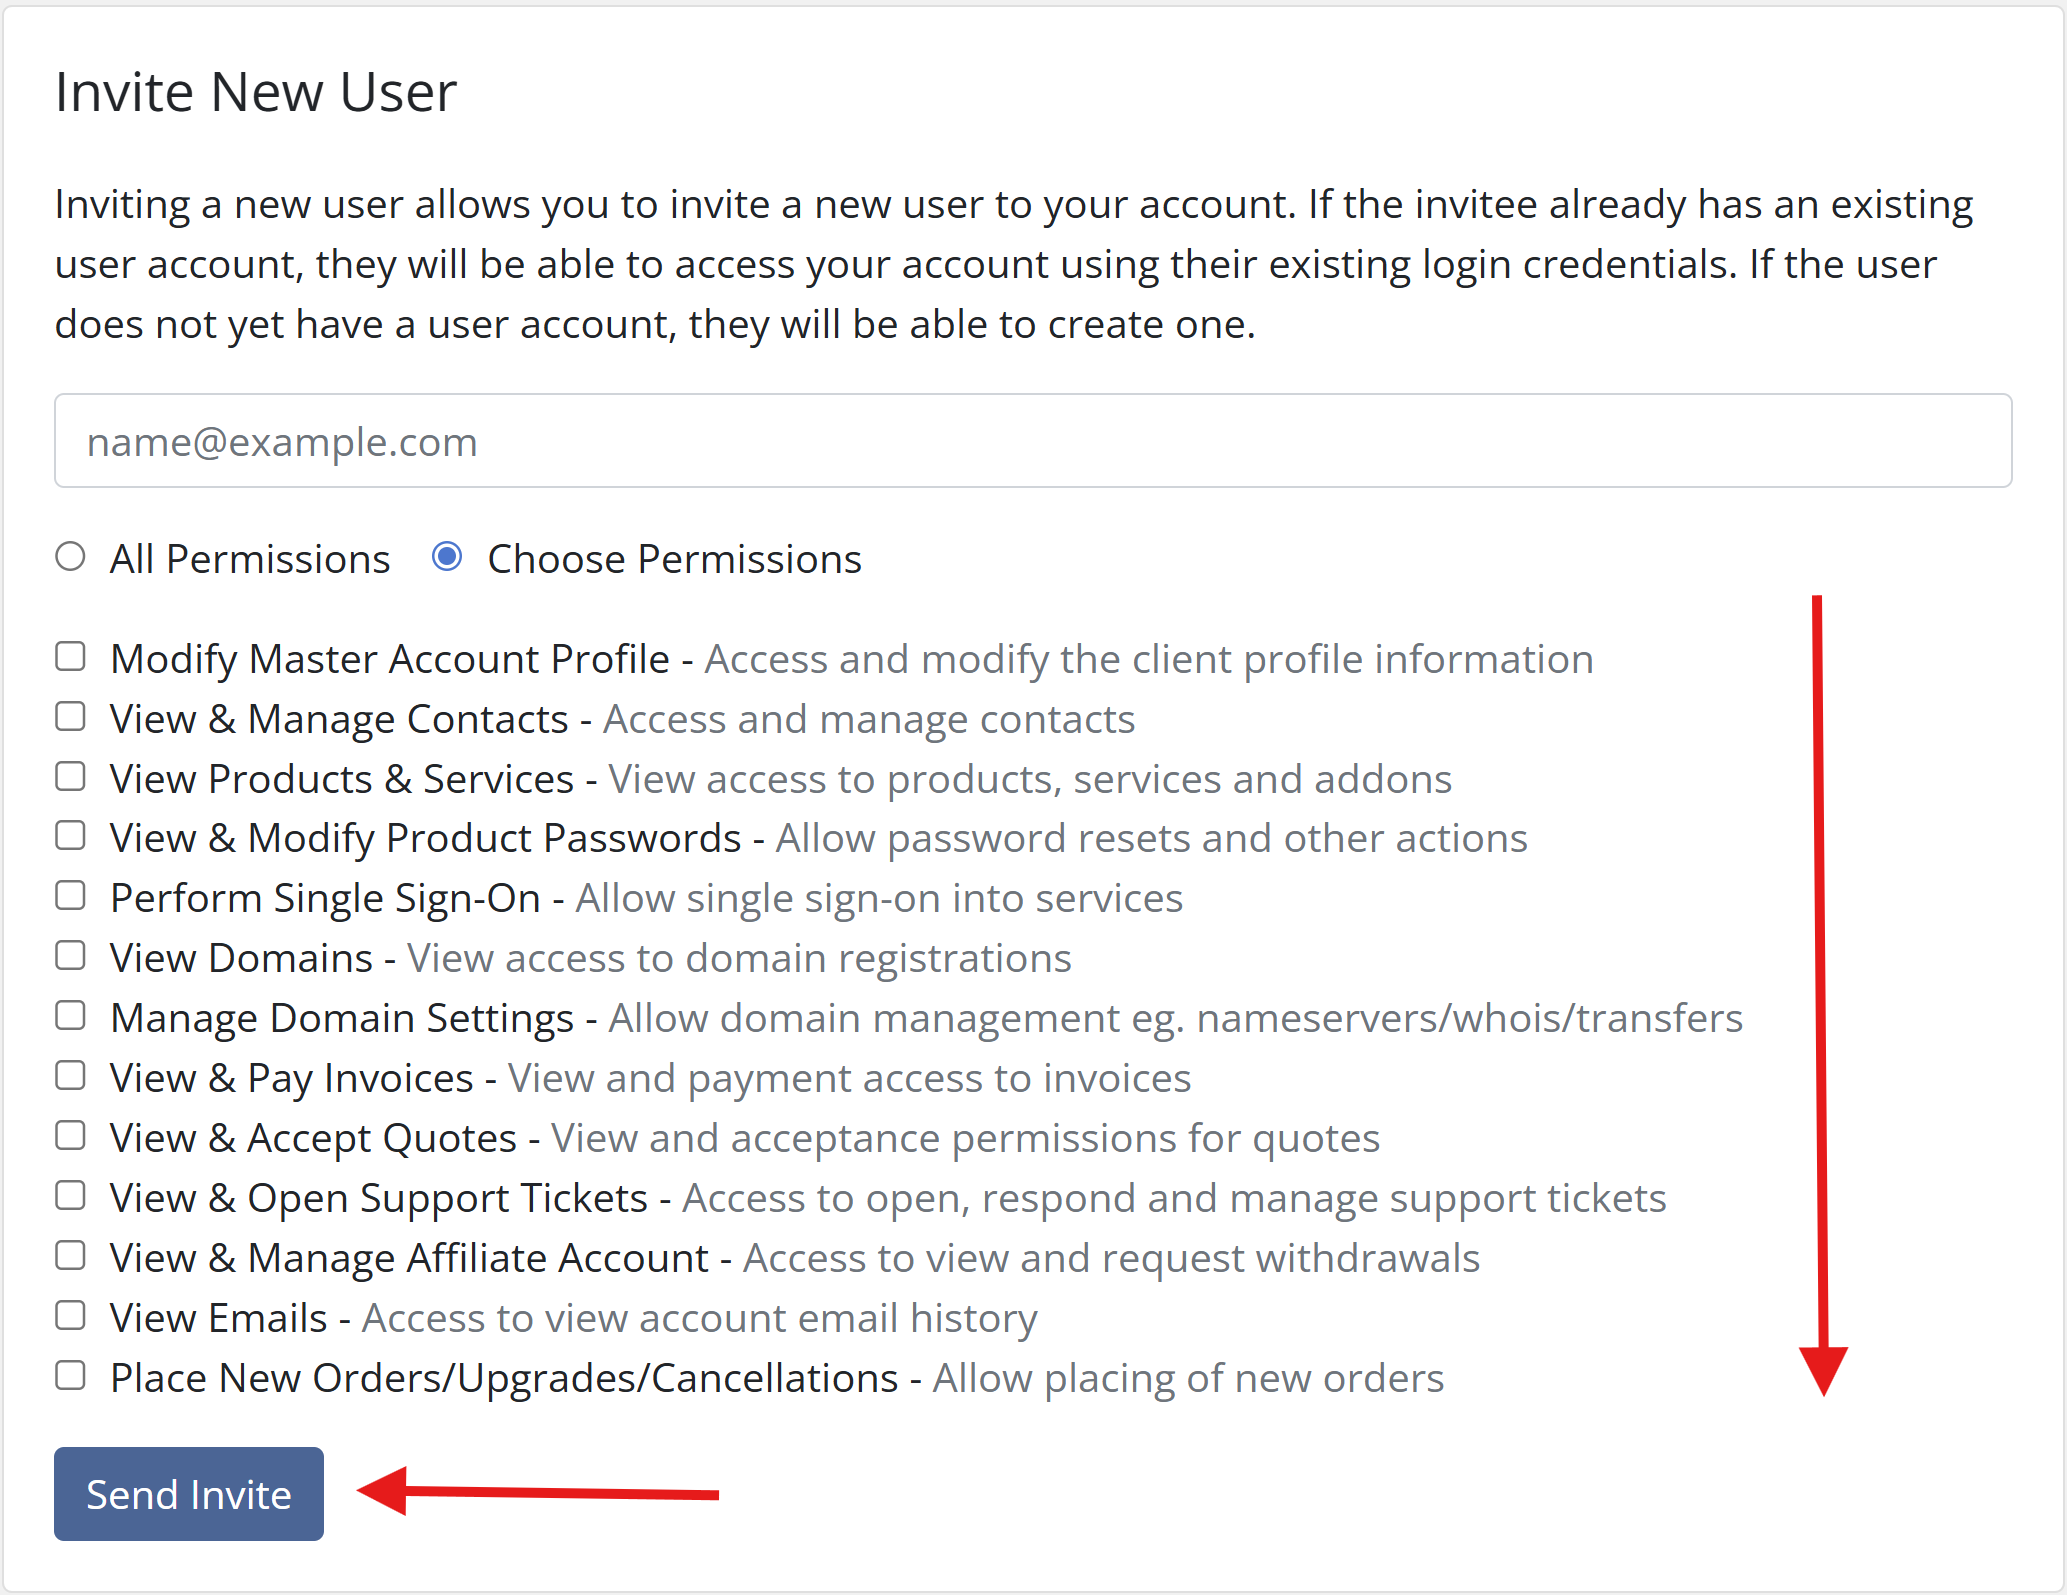Image resolution: width=2067 pixels, height=1595 pixels.
Task: Enable Place New Orders/Upgrades/Cancellations permission
Action: [x=70, y=1376]
